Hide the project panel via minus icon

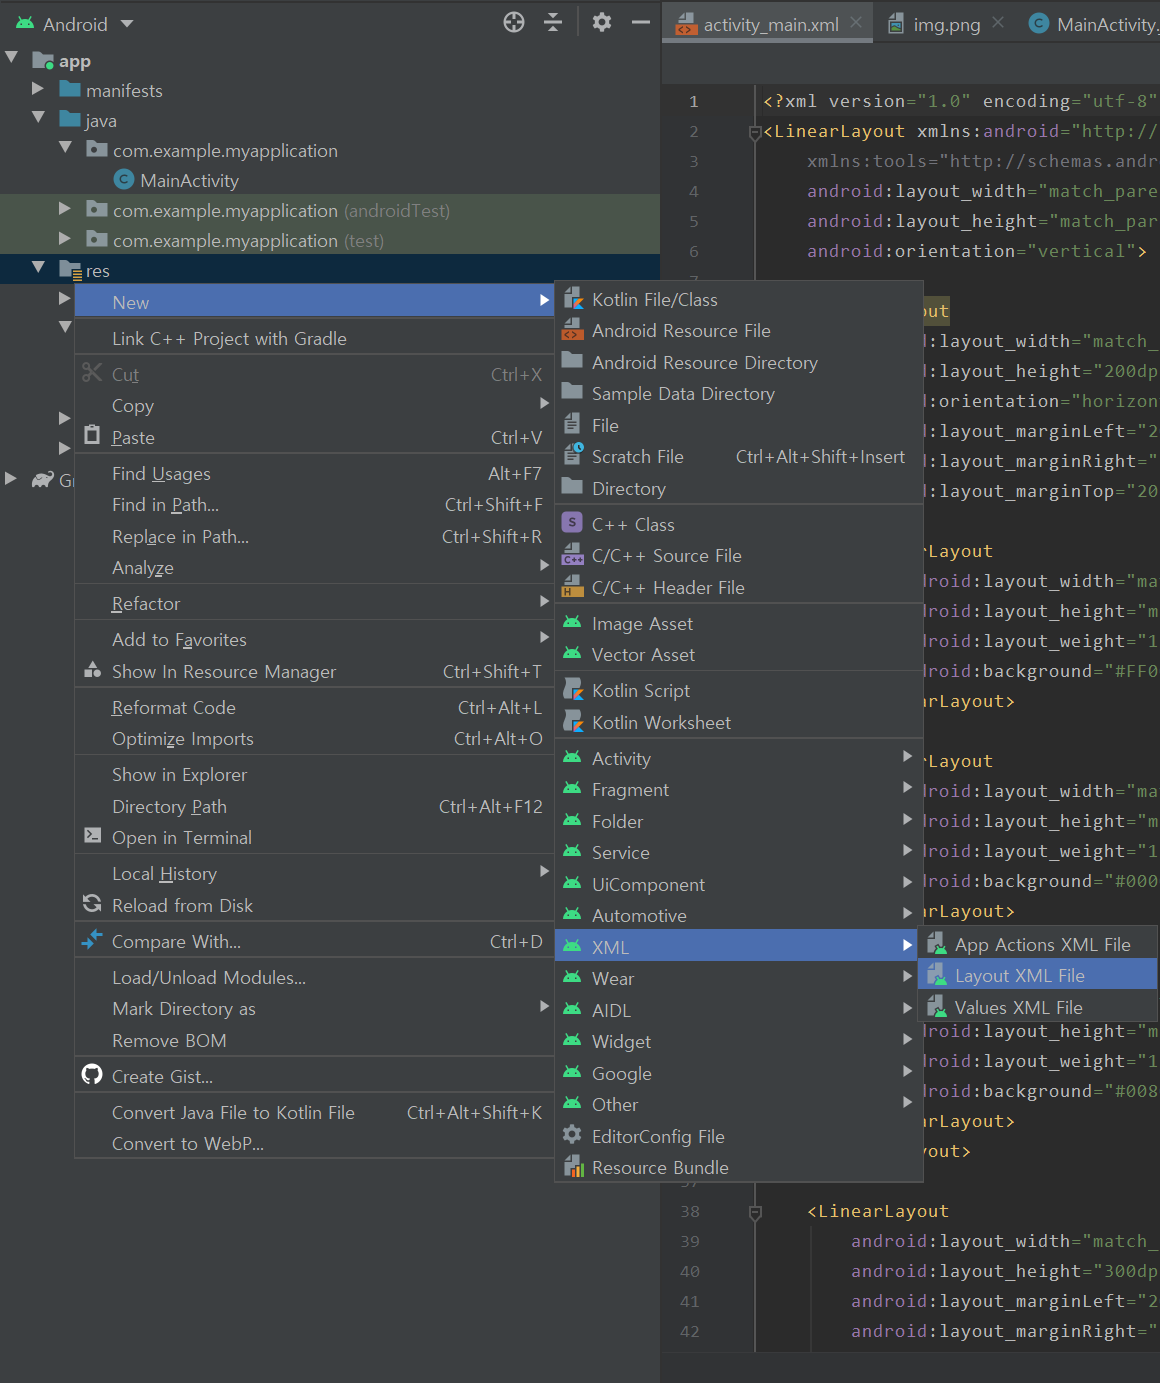[x=641, y=22]
